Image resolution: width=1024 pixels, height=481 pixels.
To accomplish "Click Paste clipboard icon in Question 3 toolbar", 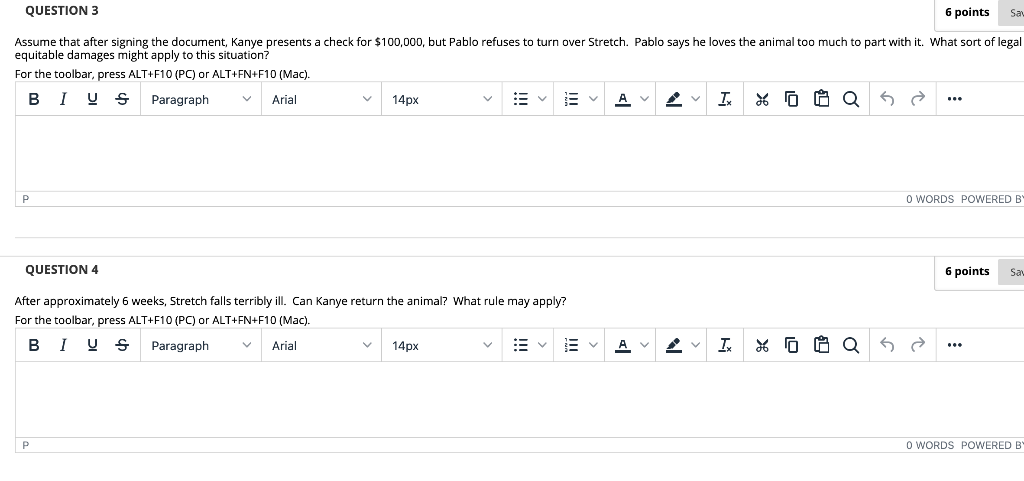I will click(x=821, y=99).
